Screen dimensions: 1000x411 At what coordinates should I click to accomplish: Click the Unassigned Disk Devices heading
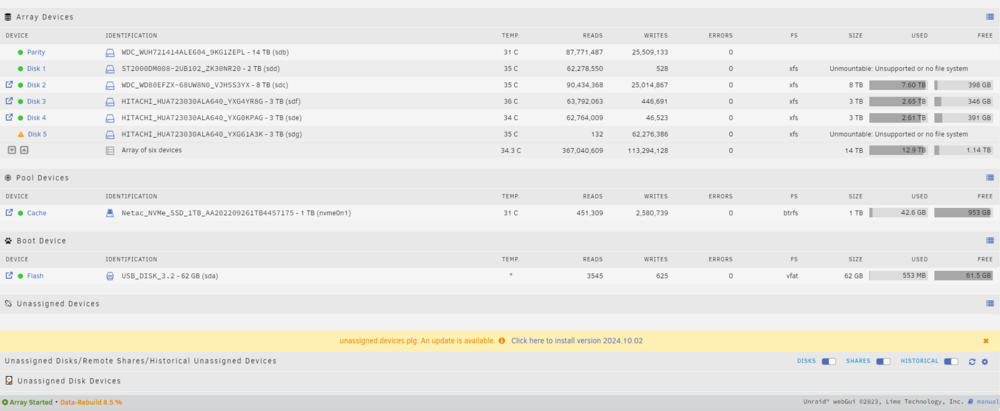pyautogui.click(x=69, y=381)
